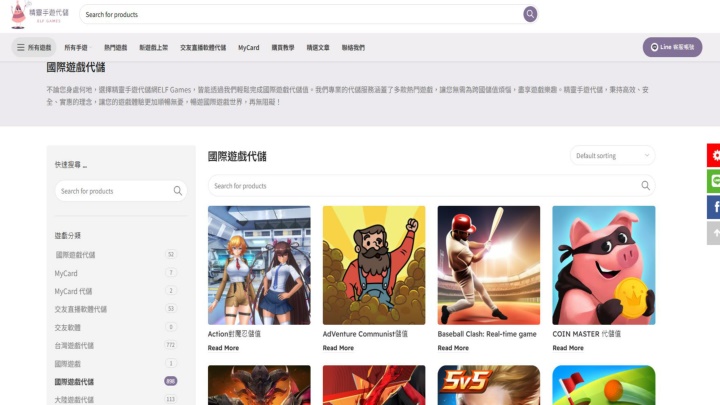Viewport: 720px width, 405px height.
Task: Go to 新遊戲上架 in navigation
Action: (154, 47)
